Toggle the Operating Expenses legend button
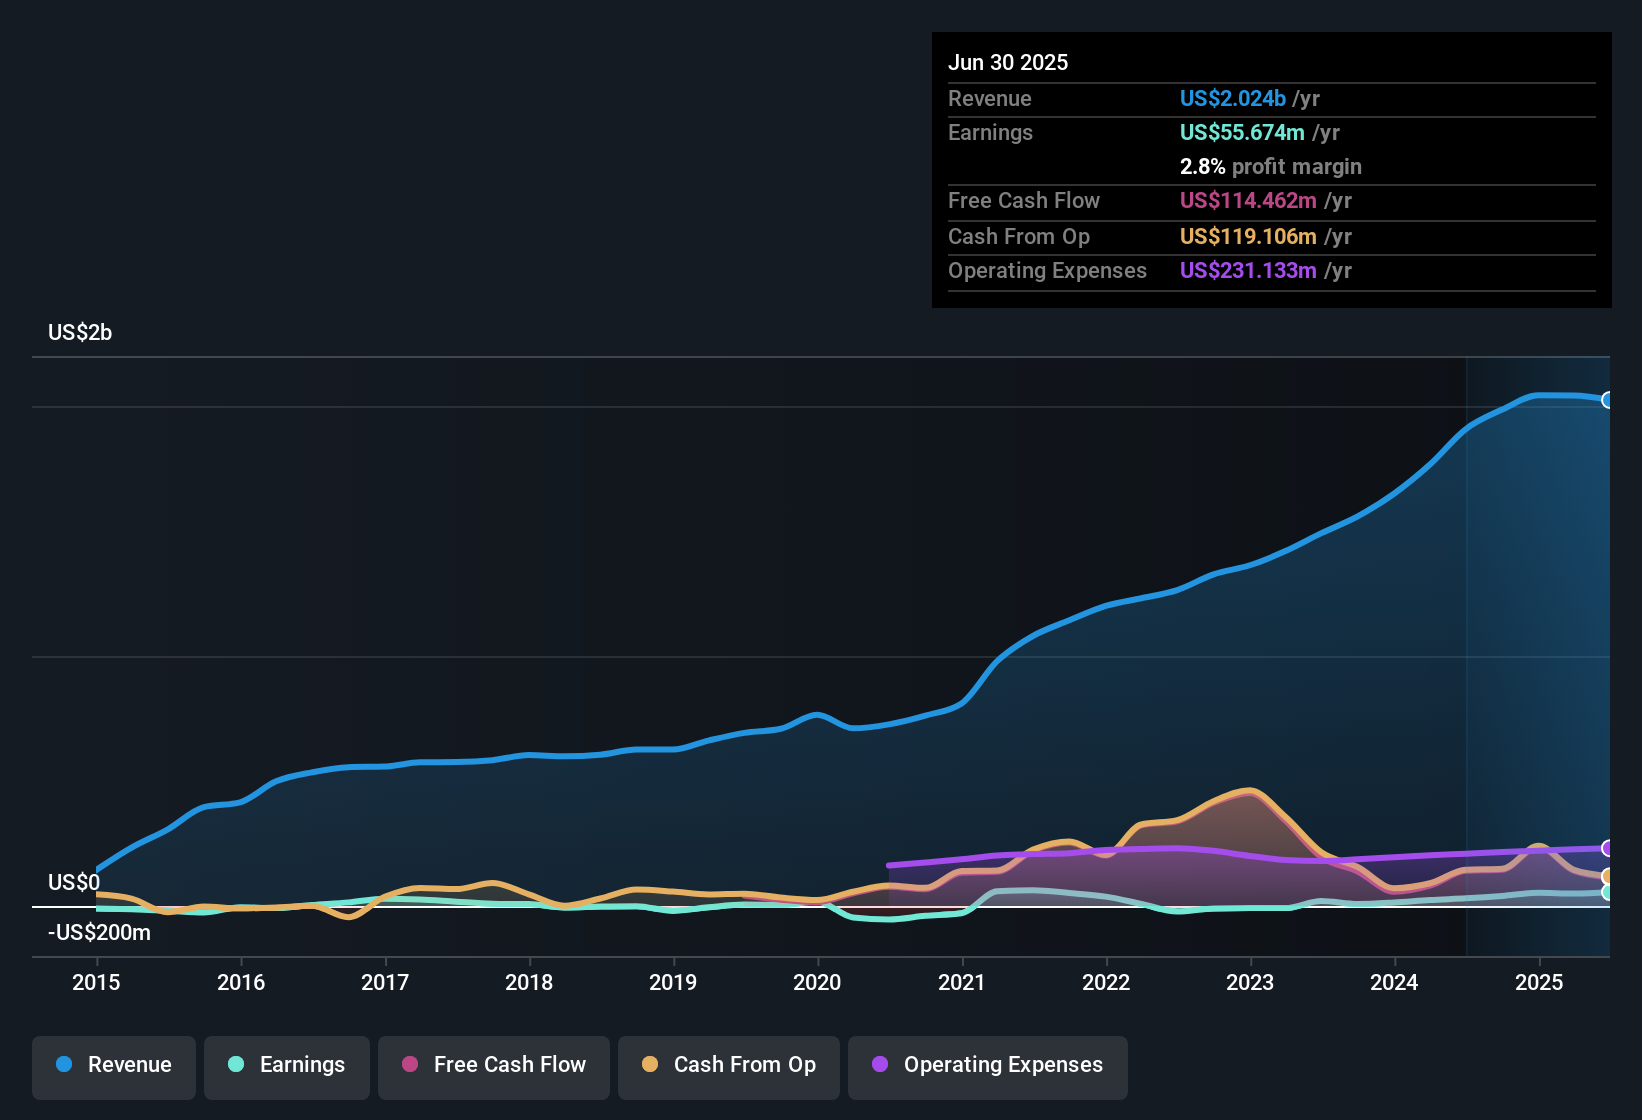1642x1120 pixels. coord(988,1067)
